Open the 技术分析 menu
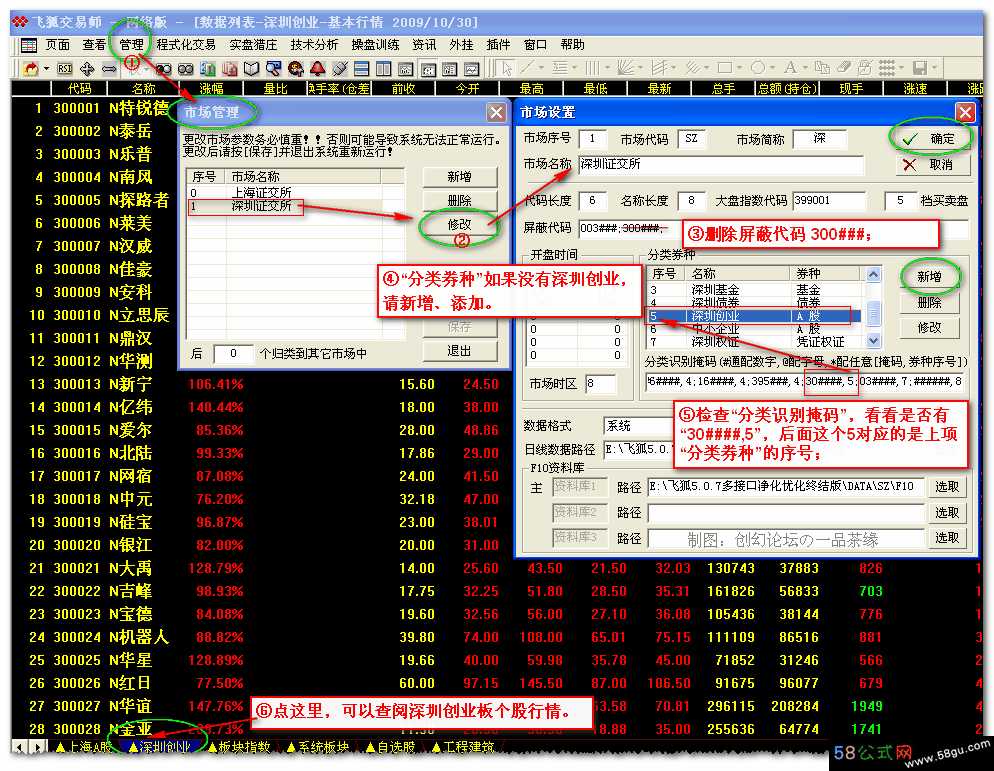 [x=314, y=45]
